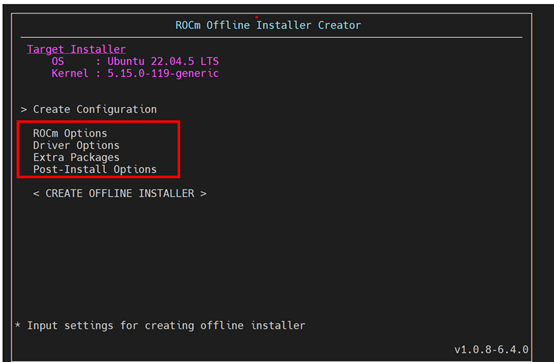The height and width of the screenshot is (362, 554).
Task: Open the ROCm Options menu item
Action: click(x=70, y=133)
